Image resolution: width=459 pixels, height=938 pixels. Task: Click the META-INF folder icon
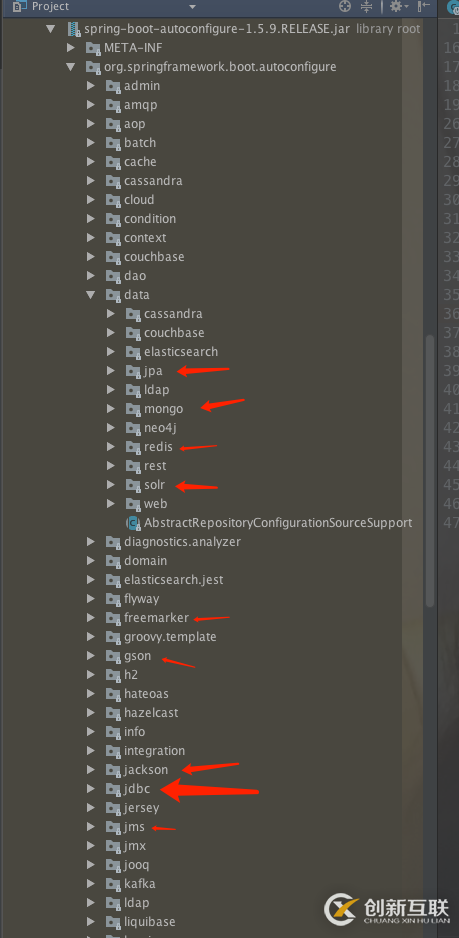click(x=93, y=48)
